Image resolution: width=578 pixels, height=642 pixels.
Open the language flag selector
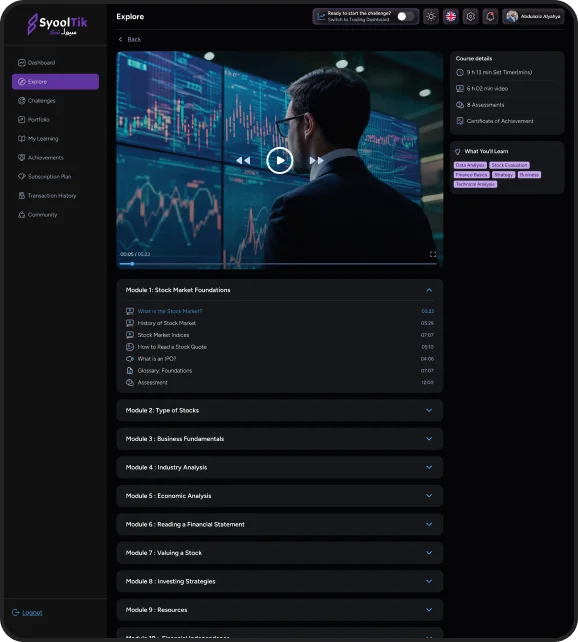pyautogui.click(x=451, y=16)
